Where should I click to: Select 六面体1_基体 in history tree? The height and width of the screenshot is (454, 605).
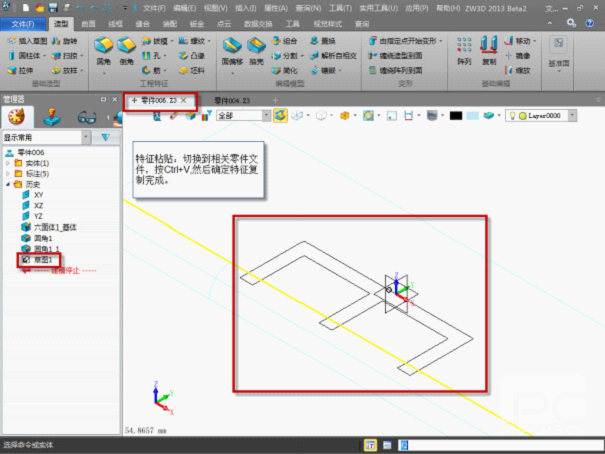(55, 227)
